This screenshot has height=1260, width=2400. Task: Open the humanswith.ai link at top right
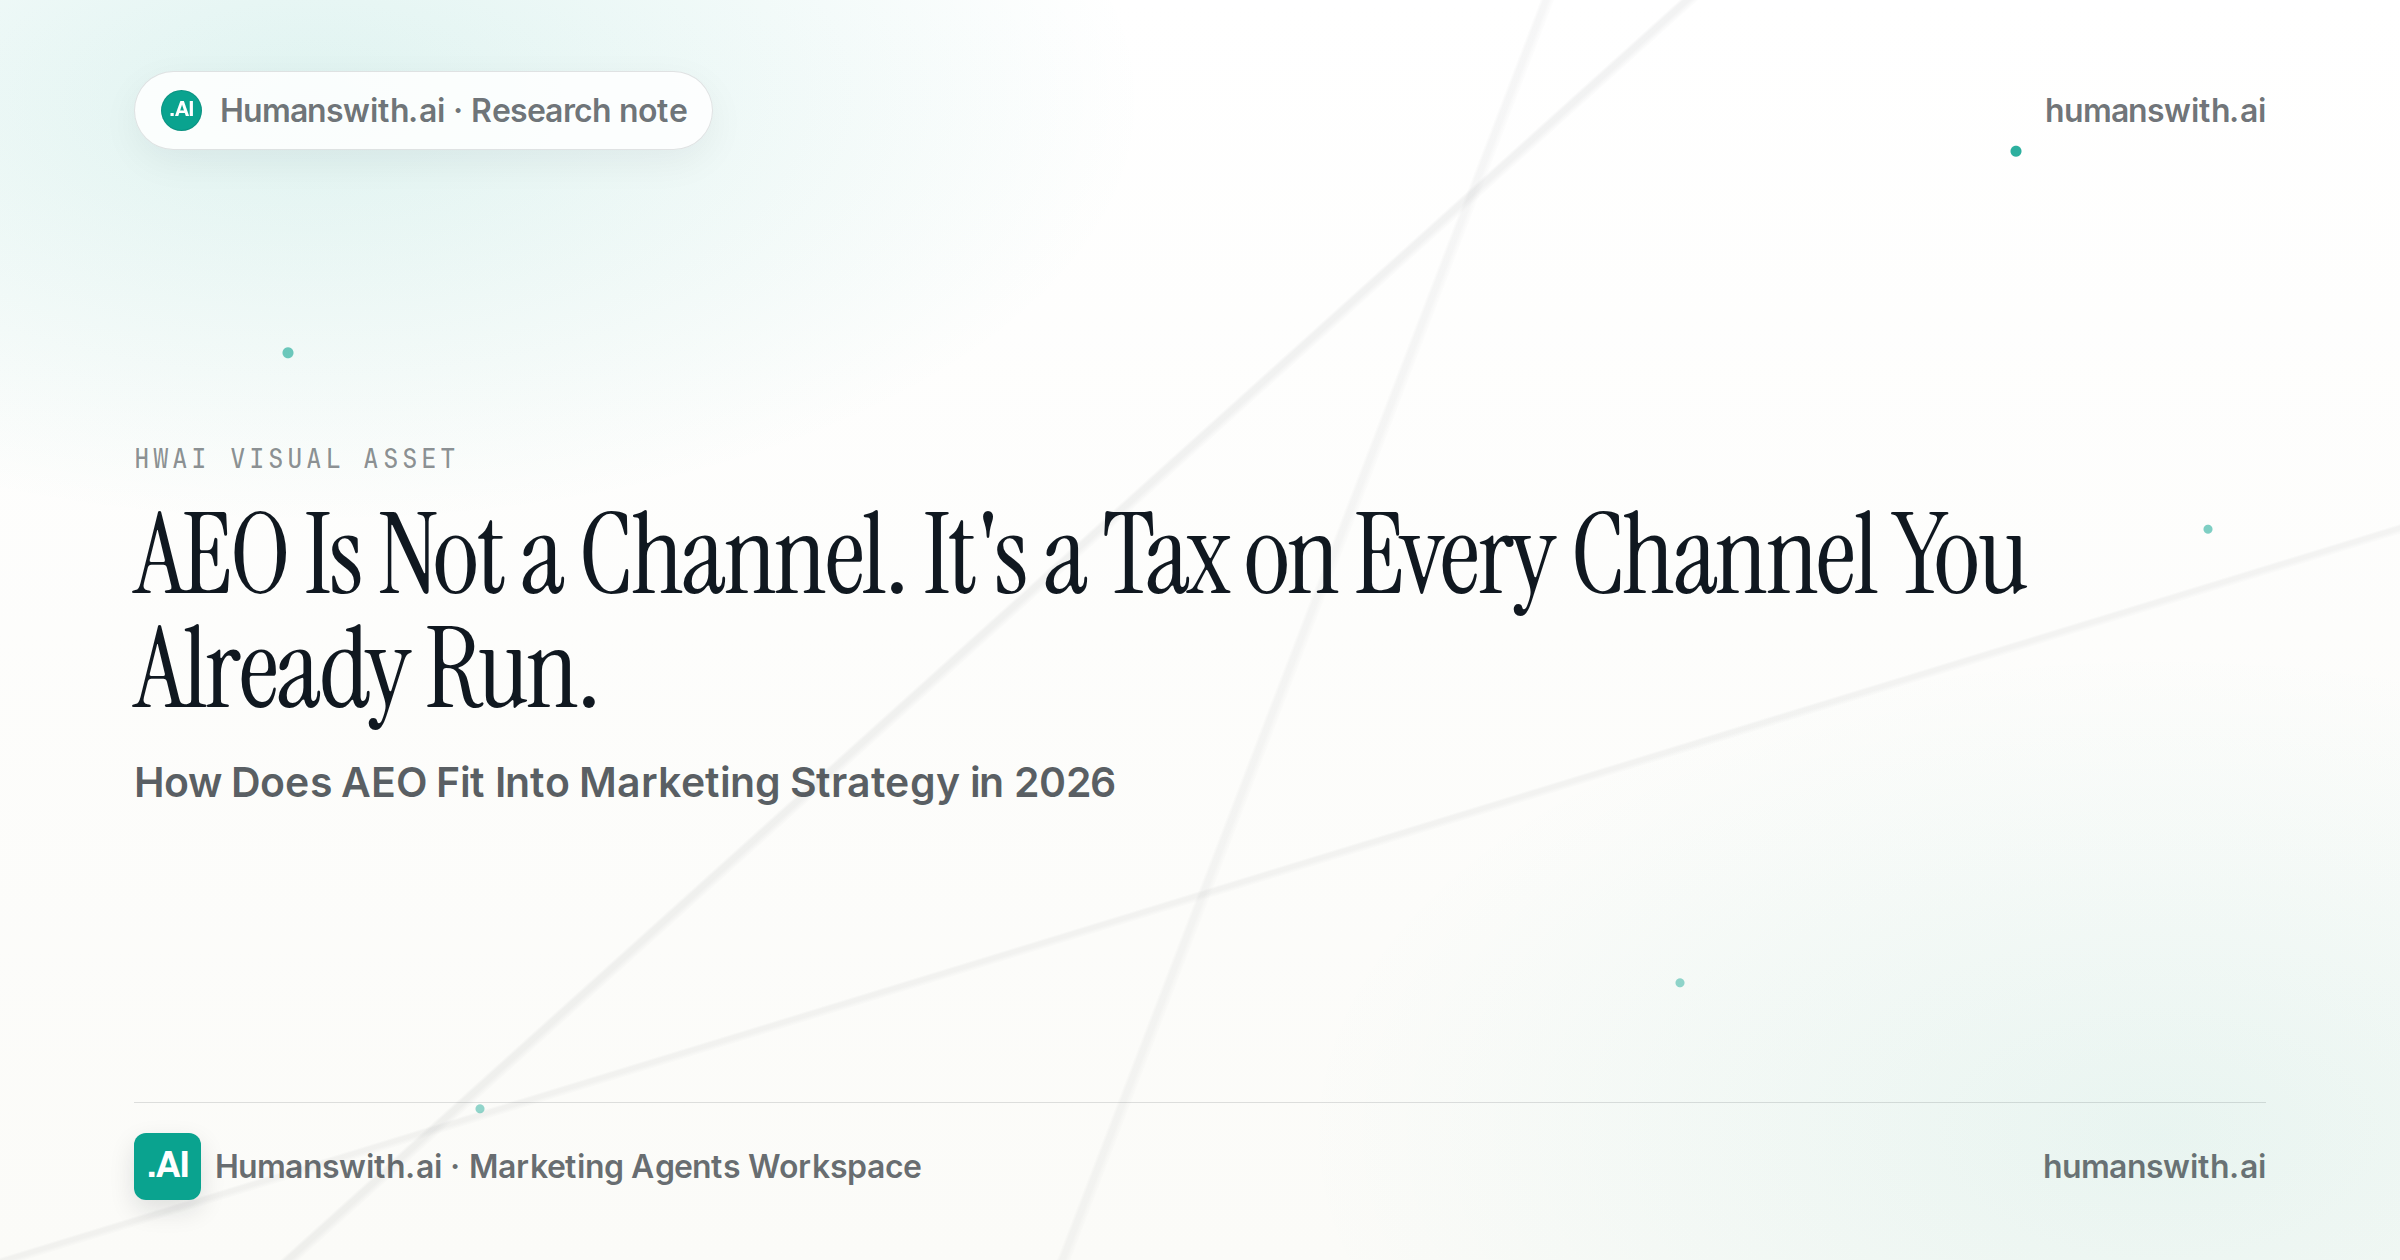click(x=2155, y=110)
